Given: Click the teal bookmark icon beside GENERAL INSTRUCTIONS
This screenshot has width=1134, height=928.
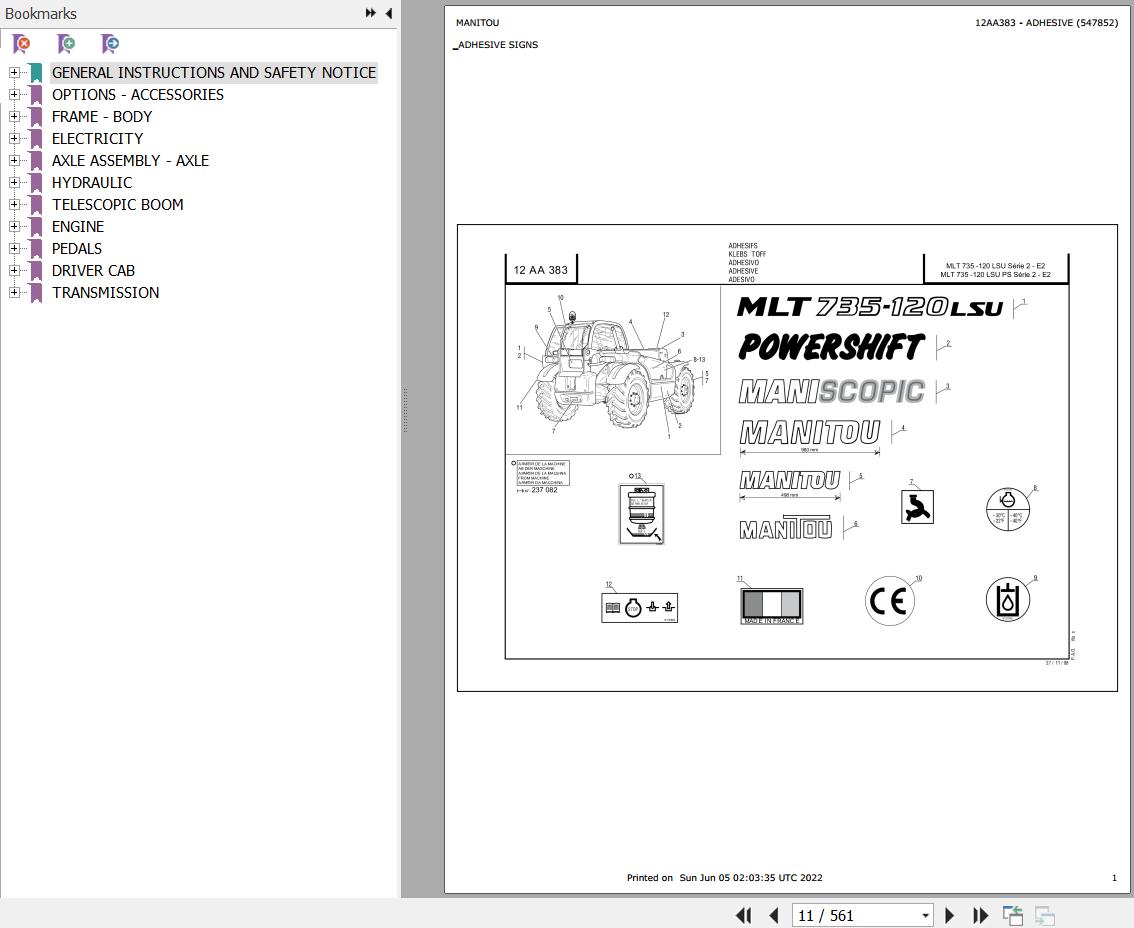Looking at the screenshot, I should (x=35, y=72).
